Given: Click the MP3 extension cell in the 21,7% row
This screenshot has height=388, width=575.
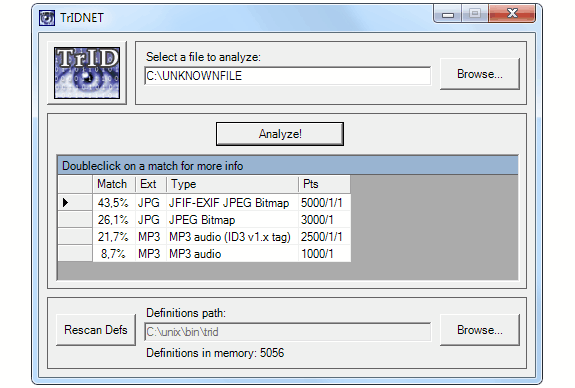Looking at the screenshot, I should coord(151,237).
